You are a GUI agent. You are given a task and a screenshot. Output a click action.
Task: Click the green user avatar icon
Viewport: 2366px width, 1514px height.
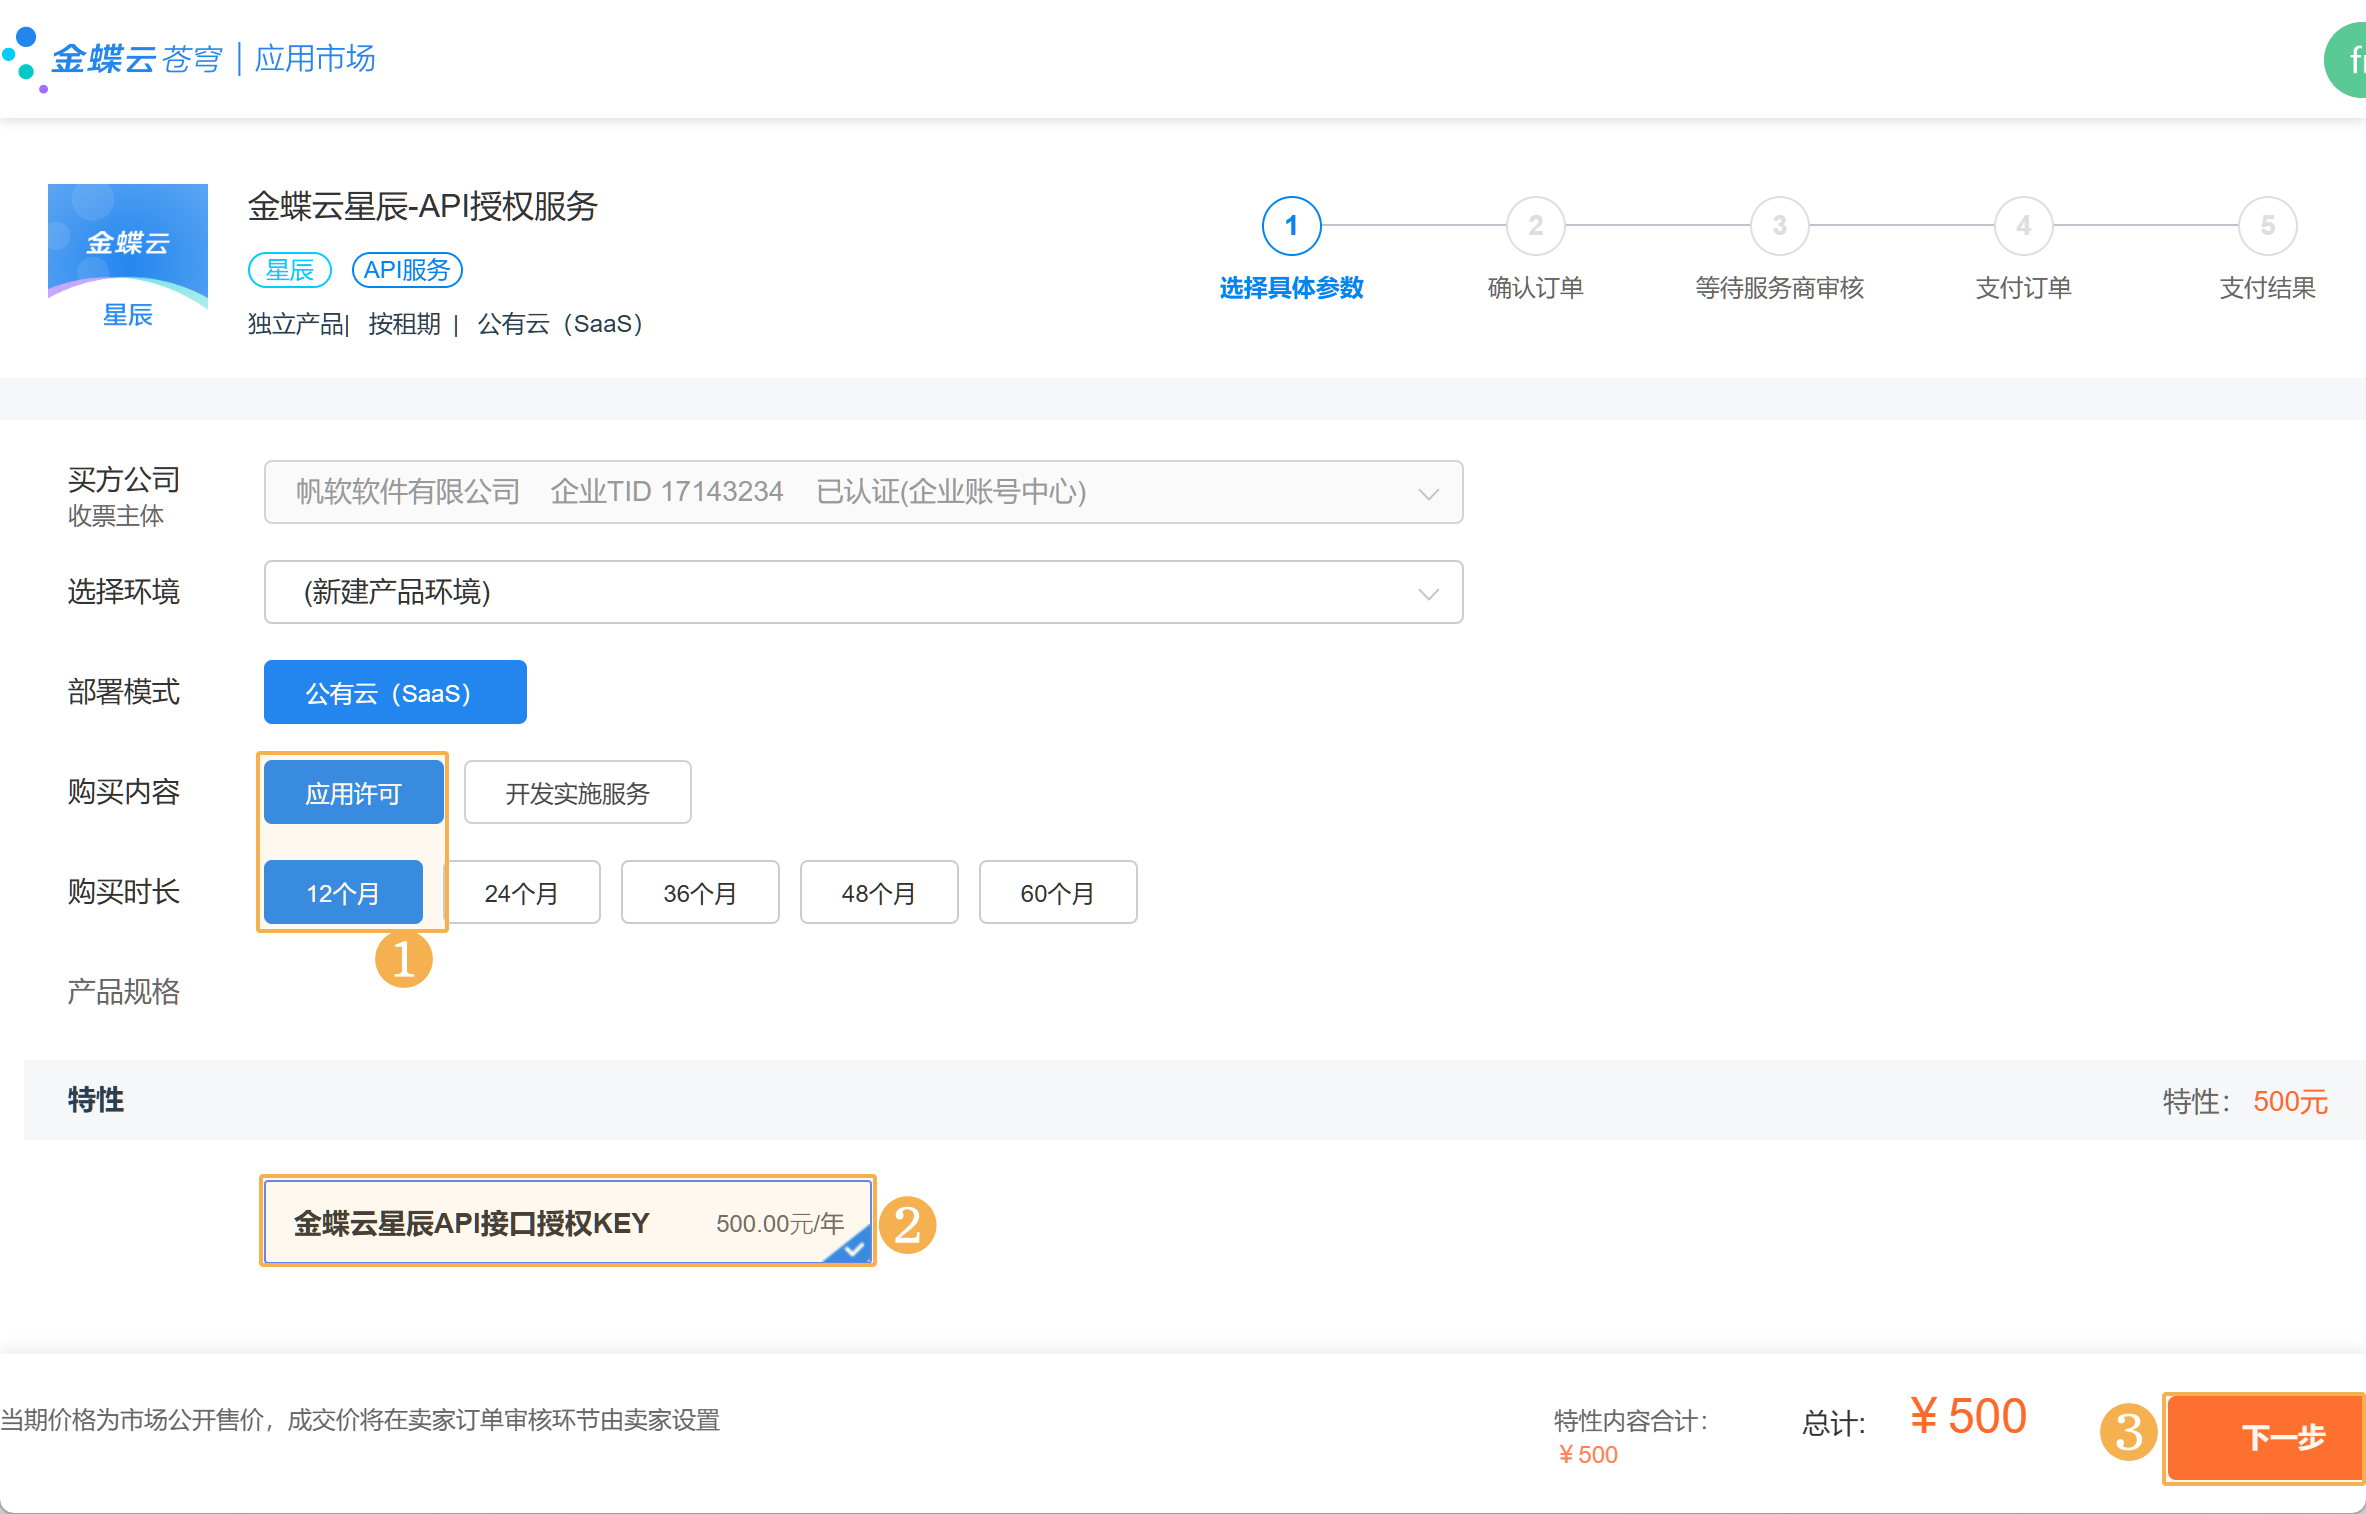point(2348,60)
